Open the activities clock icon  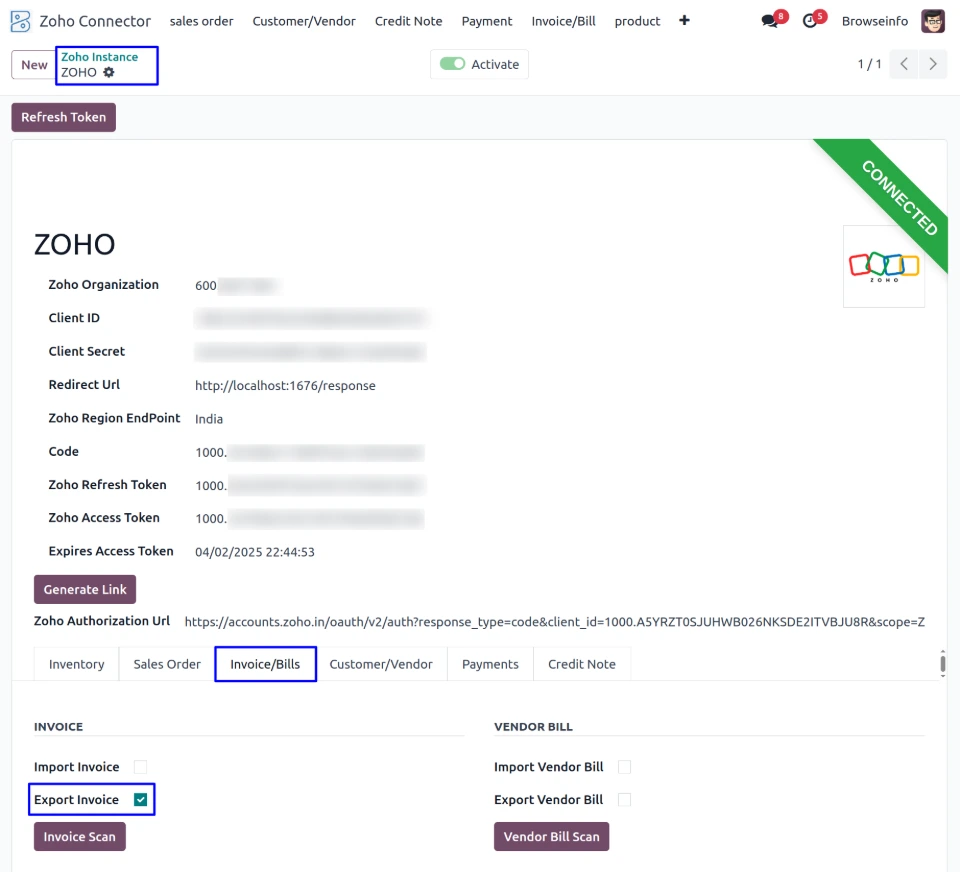810,21
